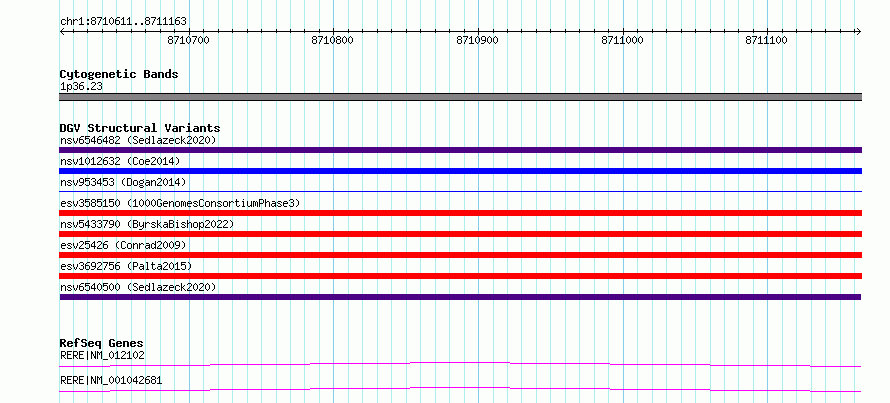This screenshot has width=890, height=403.
Task: Click the 8711000 ruler position label
Action: click(x=623, y=41)
